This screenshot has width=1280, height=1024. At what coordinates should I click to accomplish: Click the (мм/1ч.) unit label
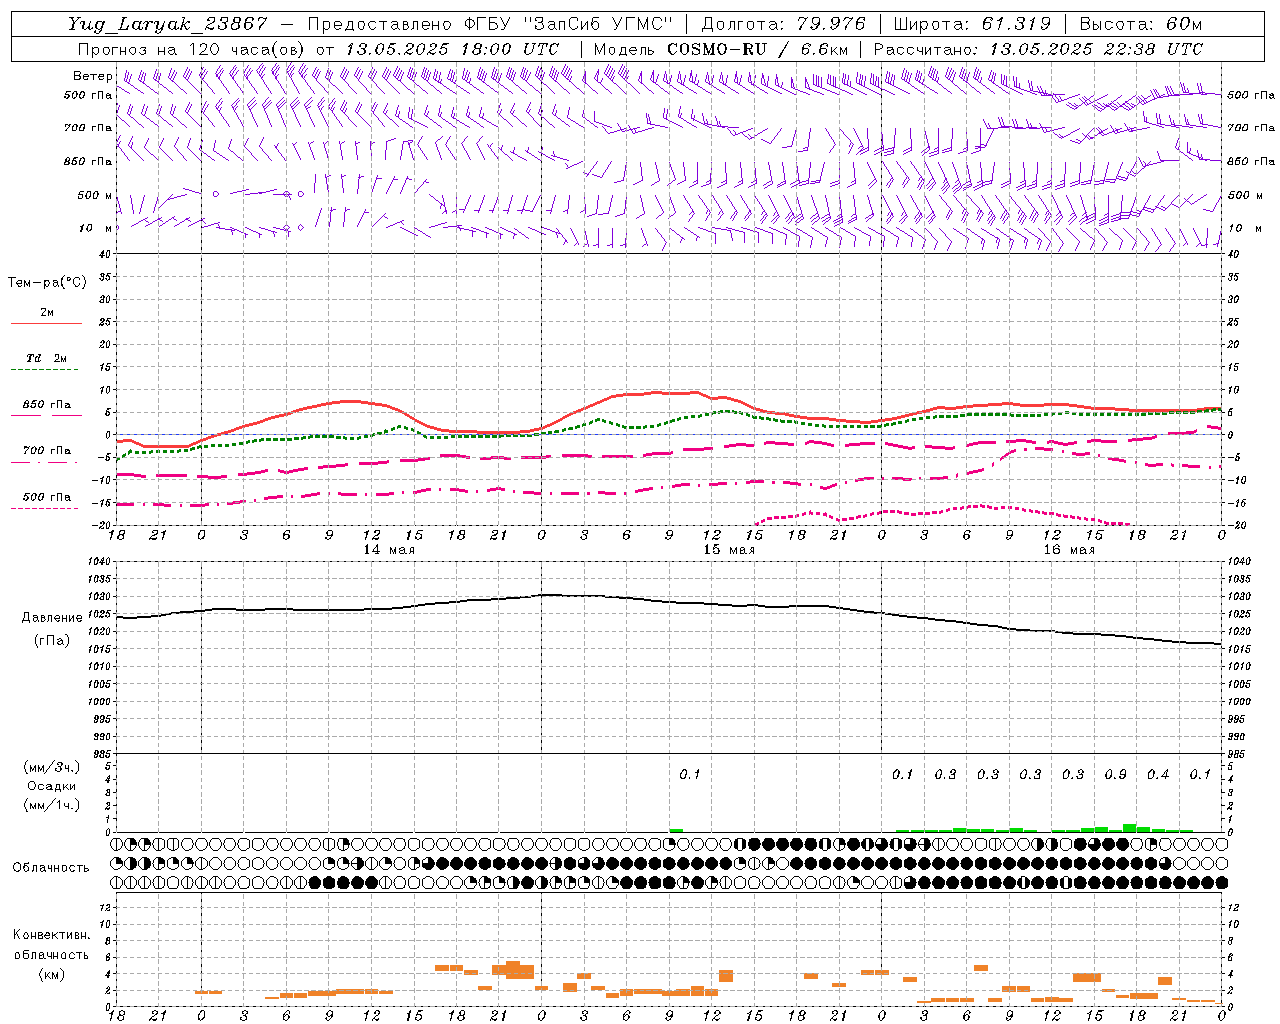point(52,805)
